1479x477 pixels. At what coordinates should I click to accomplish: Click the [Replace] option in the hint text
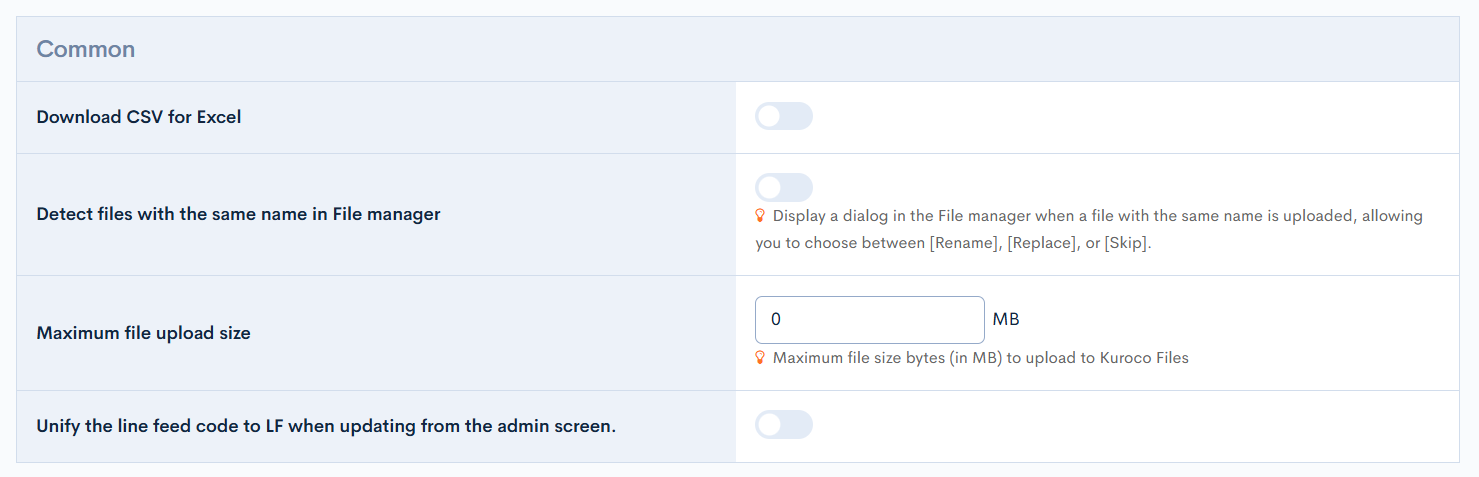tap(1042, 243)
